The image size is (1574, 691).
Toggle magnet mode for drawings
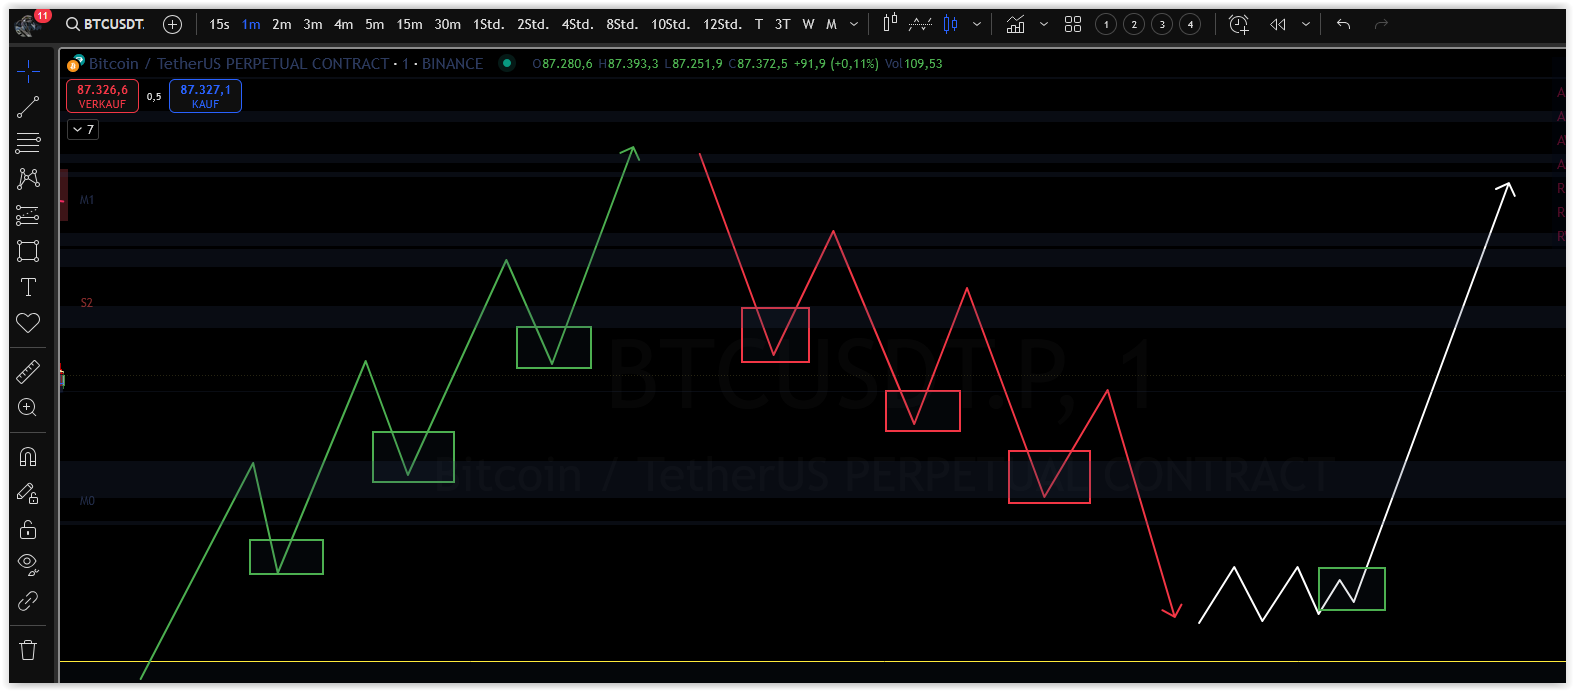(x=28, y=457)
